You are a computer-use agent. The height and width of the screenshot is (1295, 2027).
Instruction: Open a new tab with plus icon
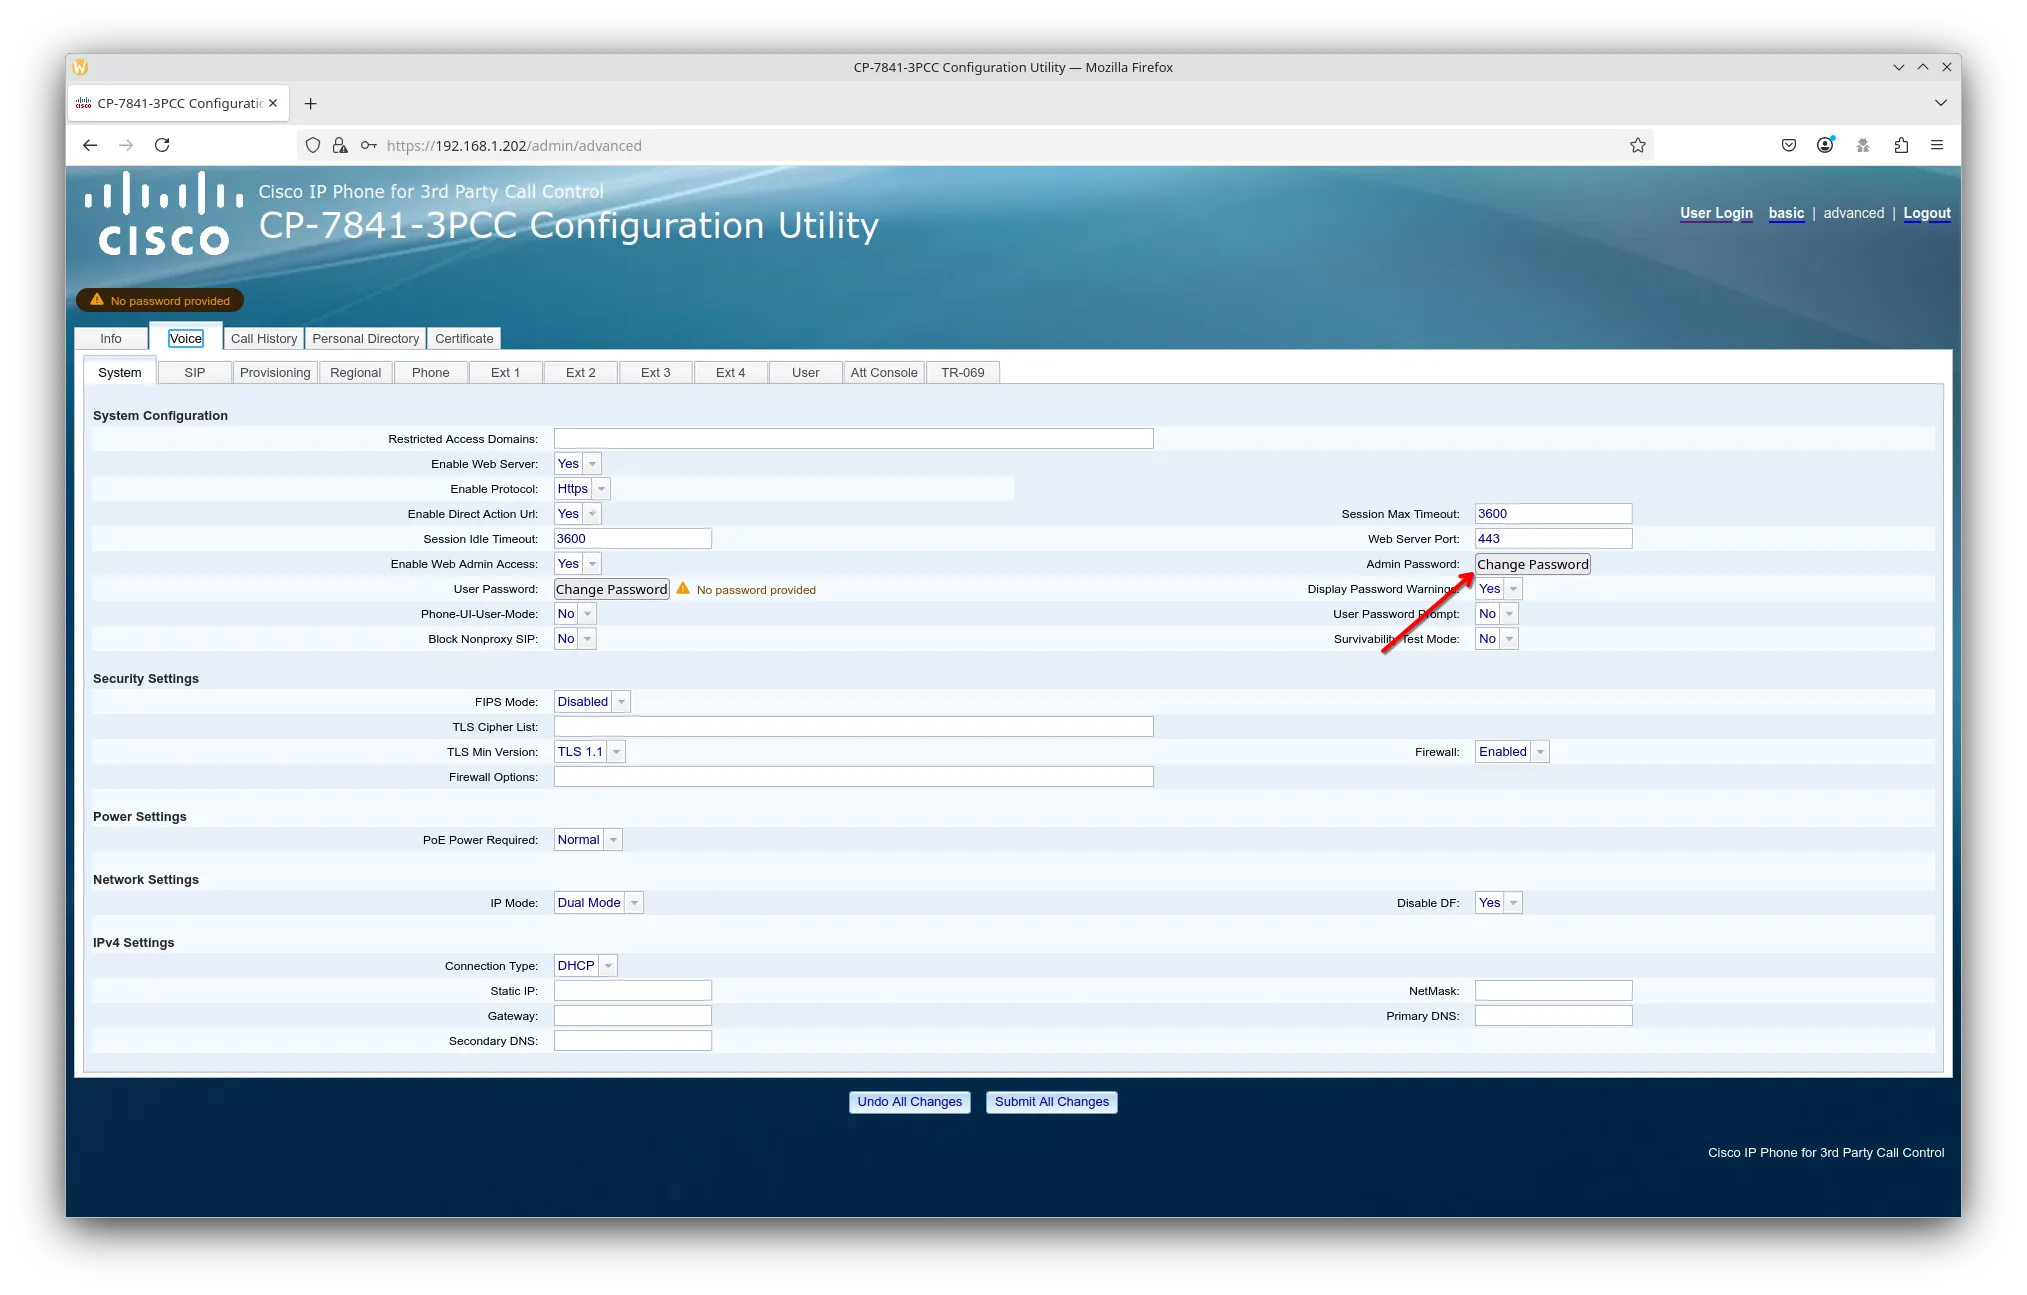[311, 103]
